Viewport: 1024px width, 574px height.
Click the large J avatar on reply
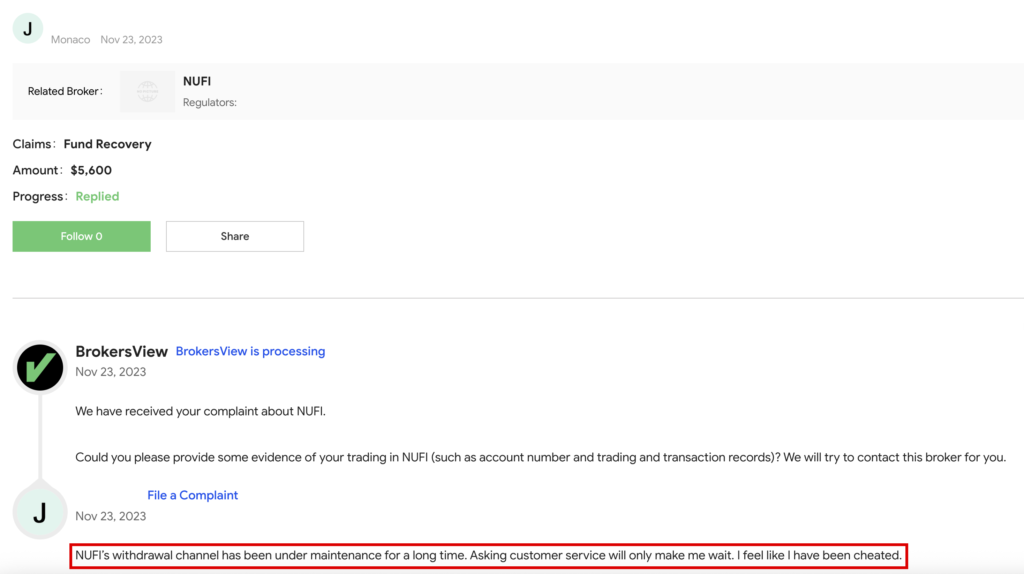pos(40,513)
